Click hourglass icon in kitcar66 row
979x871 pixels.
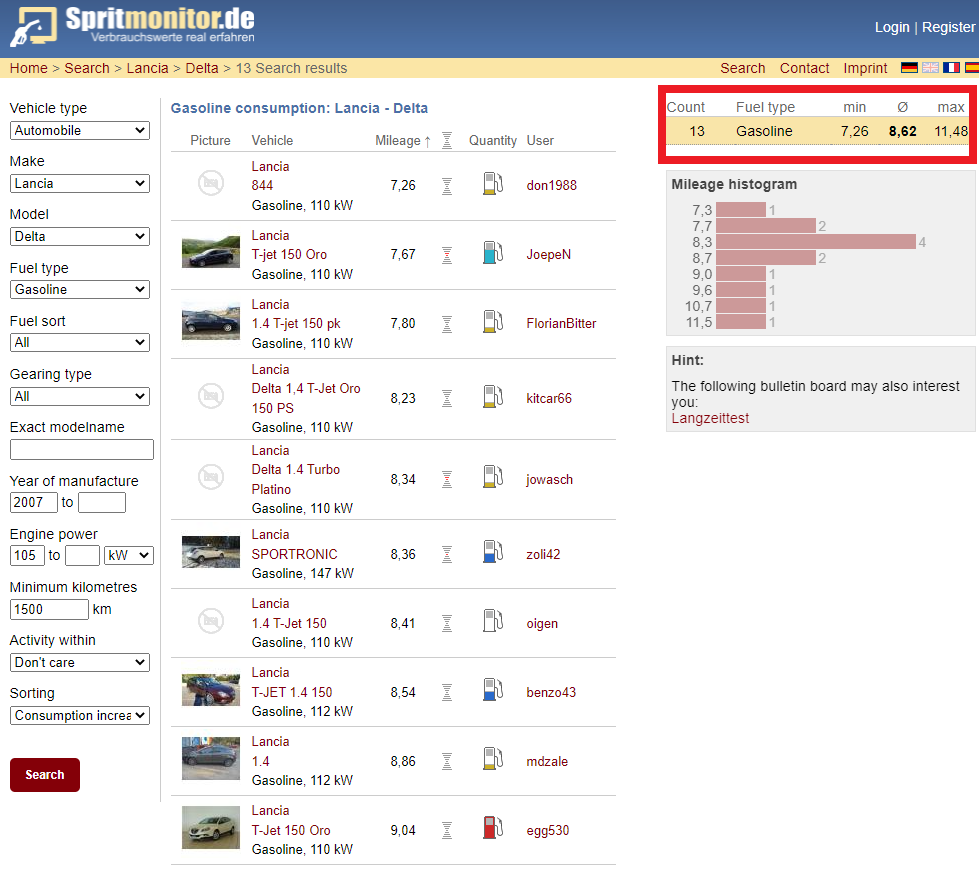[x=447, y=399]
